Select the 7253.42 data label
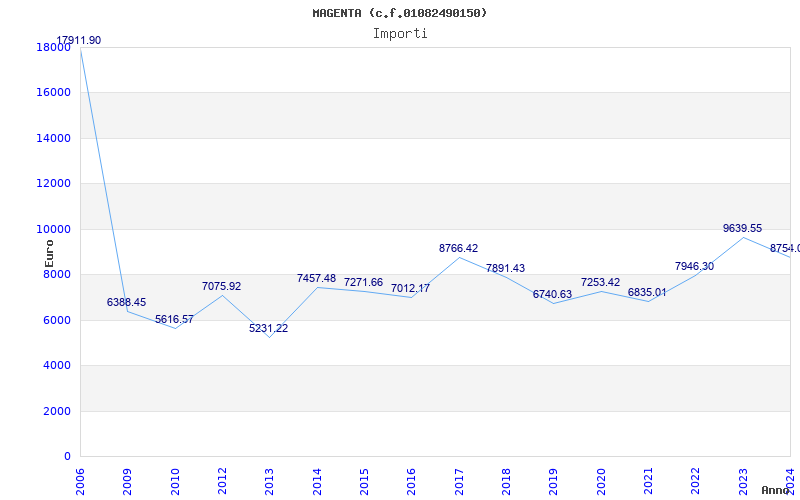Image resolution: width=800 pixels, height=500 pixels. pyautogui.click(x=600, y=282)
